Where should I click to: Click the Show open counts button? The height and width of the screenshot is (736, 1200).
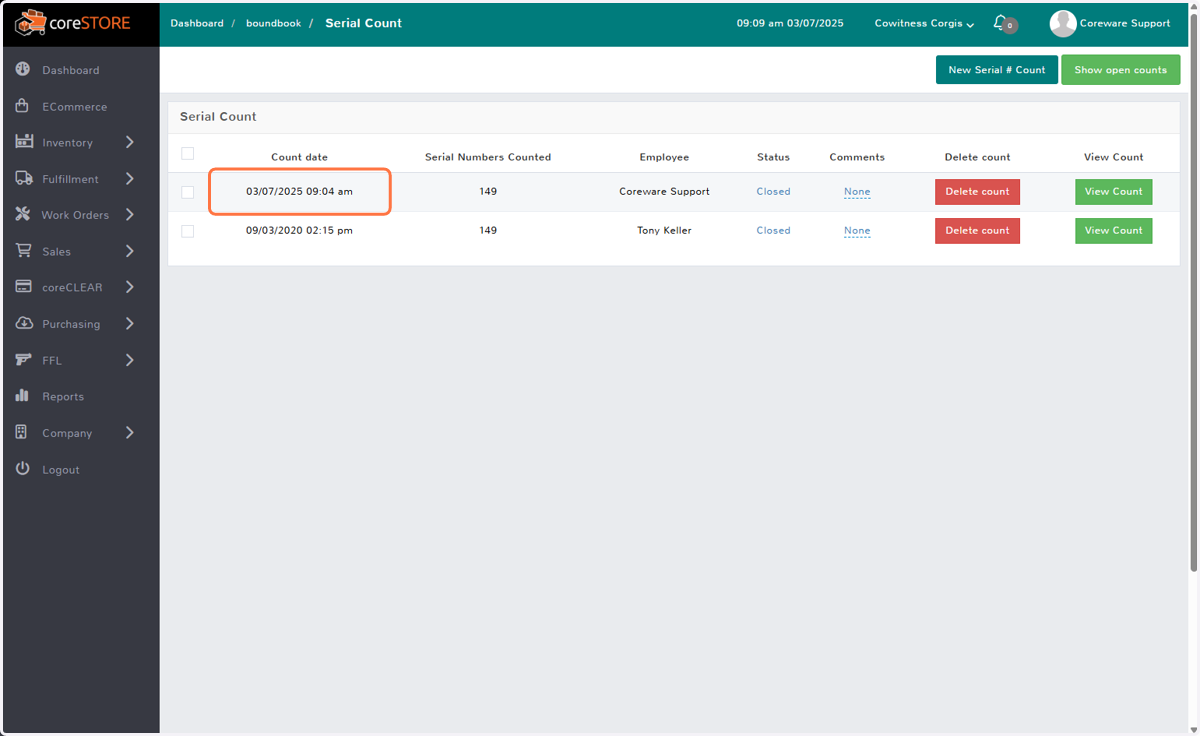(1120, 70)
